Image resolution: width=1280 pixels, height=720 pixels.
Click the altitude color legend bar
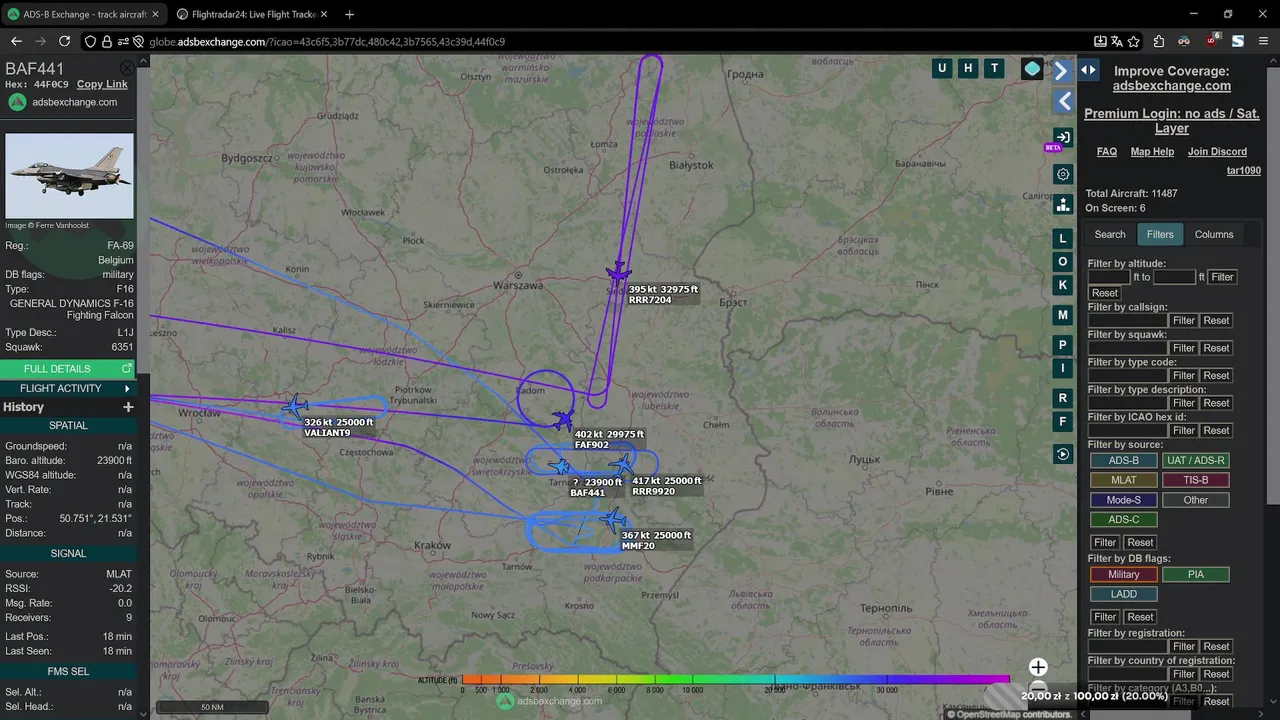tap(735, 680)
